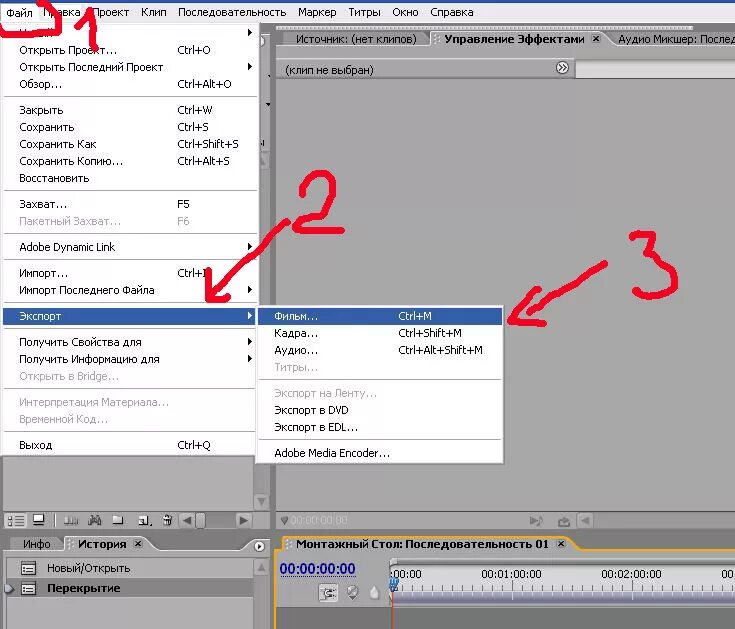Close the История tab
This screenshot has width=735, height=629.
click(138, 544)
